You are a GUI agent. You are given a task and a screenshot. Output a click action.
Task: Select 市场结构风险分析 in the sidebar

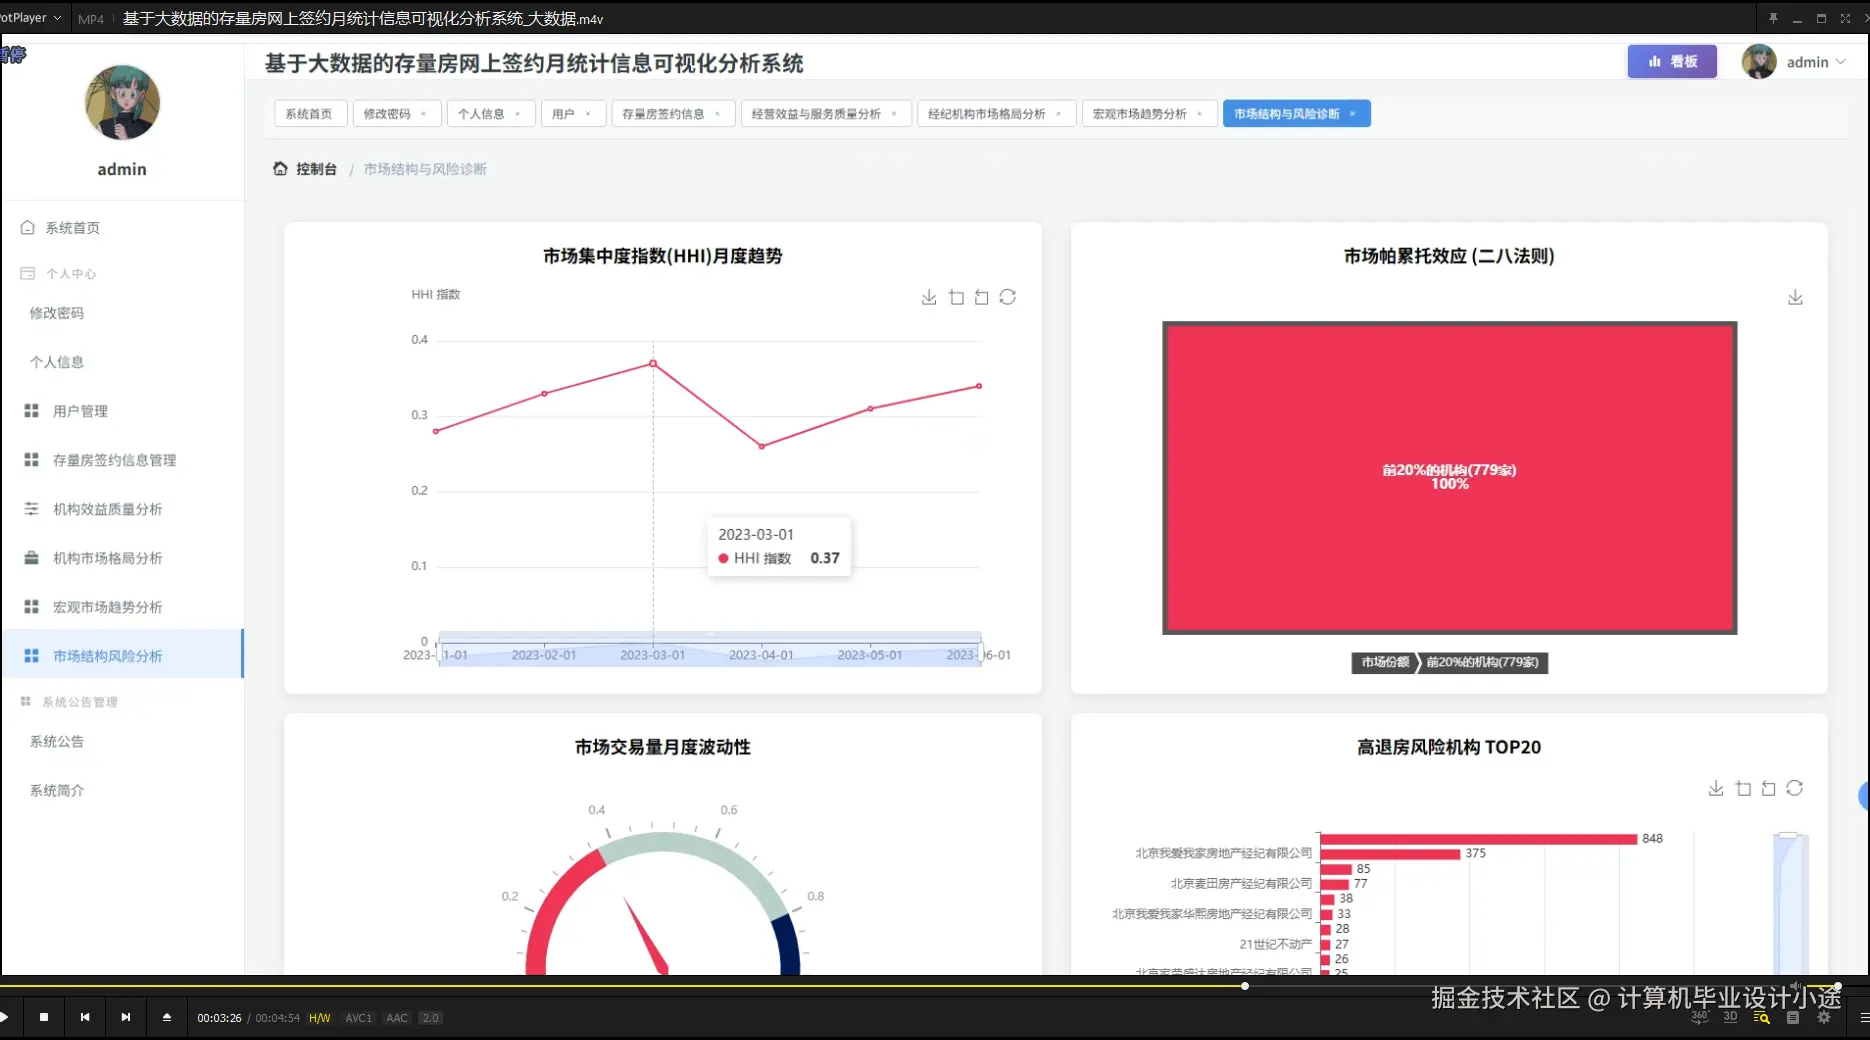122,656
